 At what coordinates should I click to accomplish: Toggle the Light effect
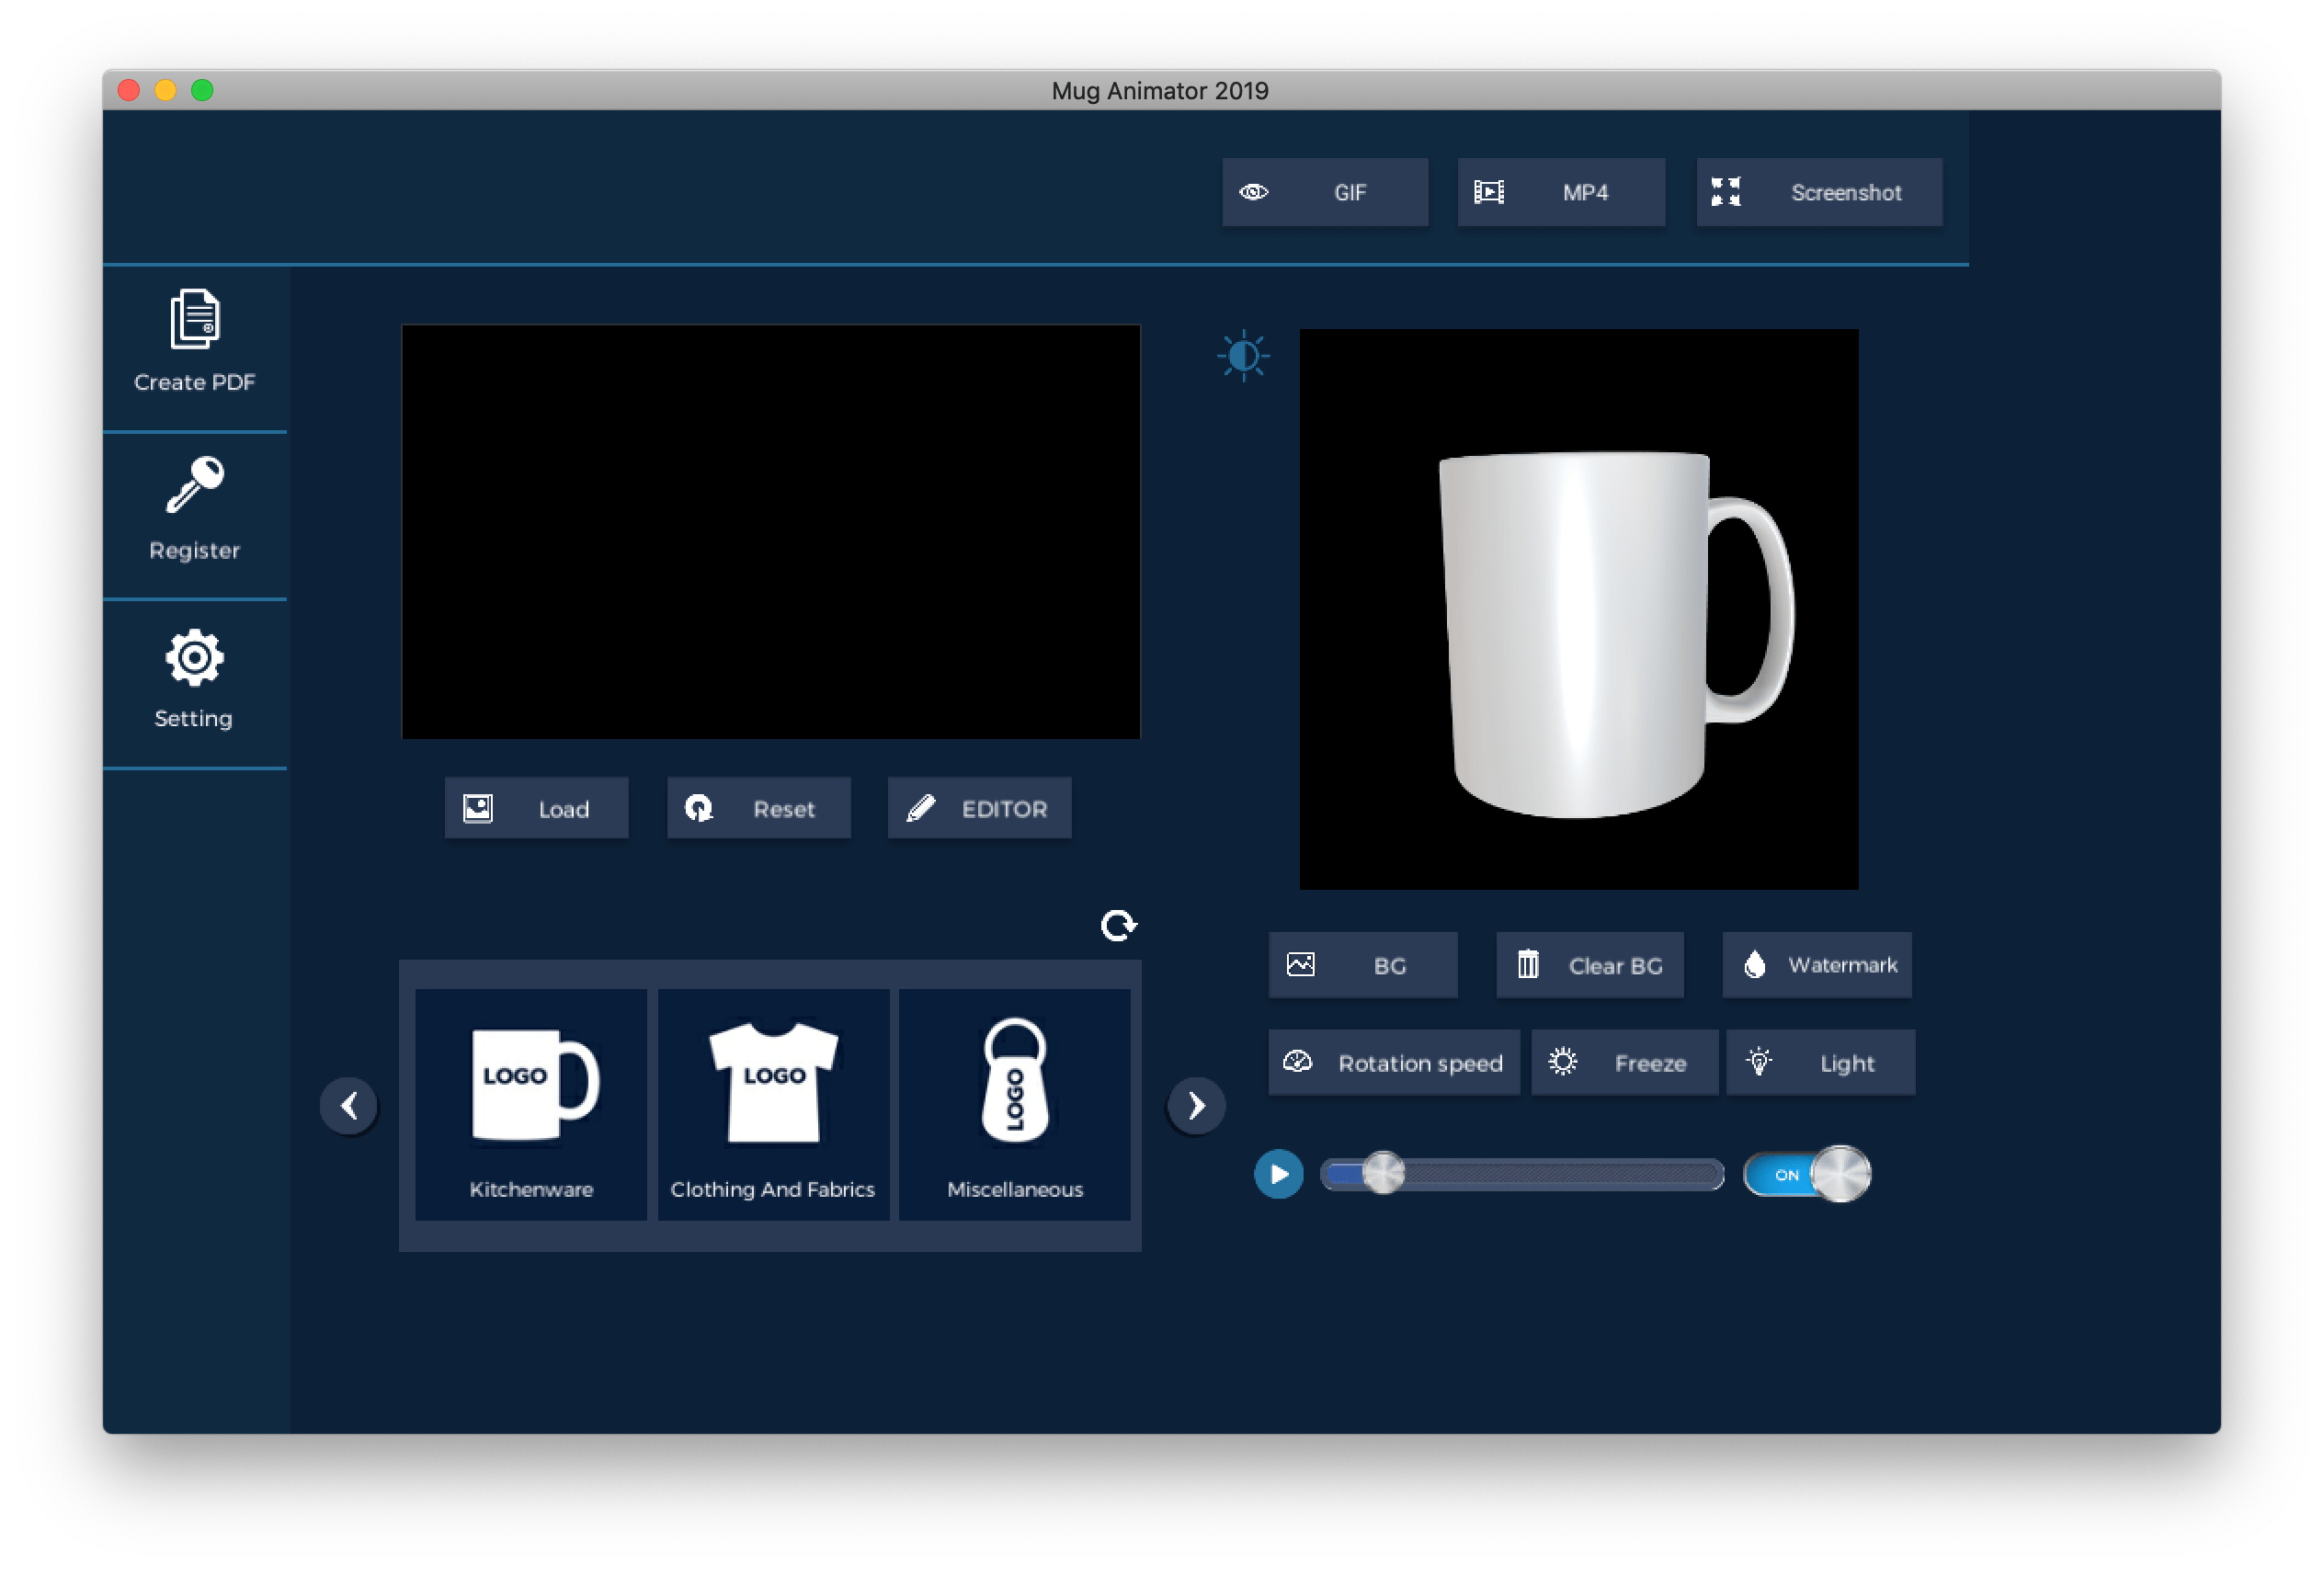[x=1820, y=1063]
